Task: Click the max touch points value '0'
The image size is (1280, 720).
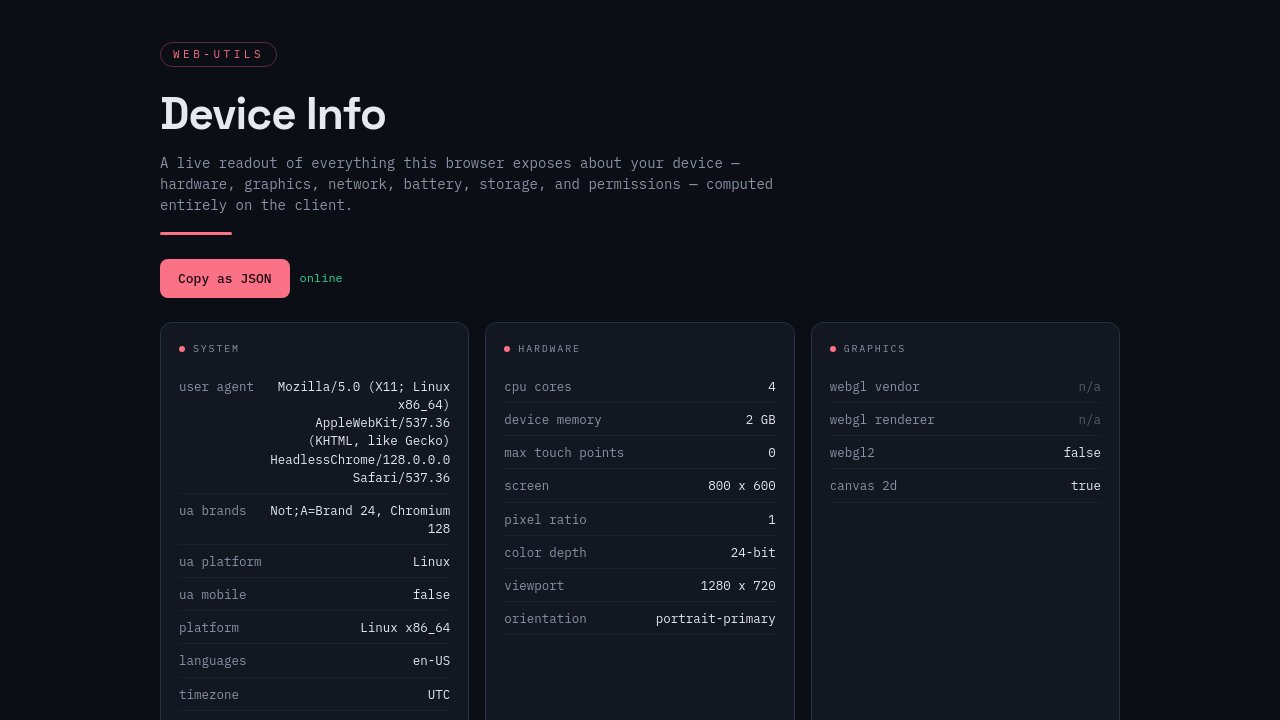Action: tap(772, 453)
